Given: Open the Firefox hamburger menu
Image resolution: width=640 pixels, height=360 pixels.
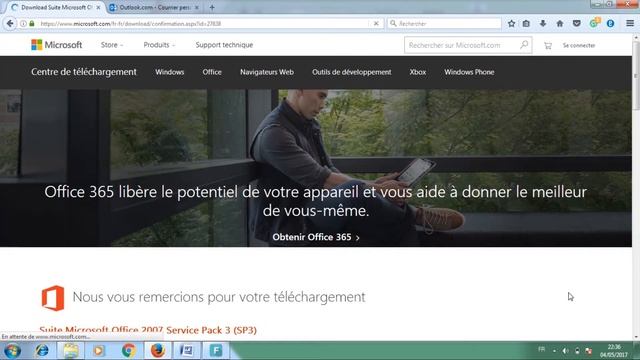Looking at the screenshot, I should click(x=630, y=24).
